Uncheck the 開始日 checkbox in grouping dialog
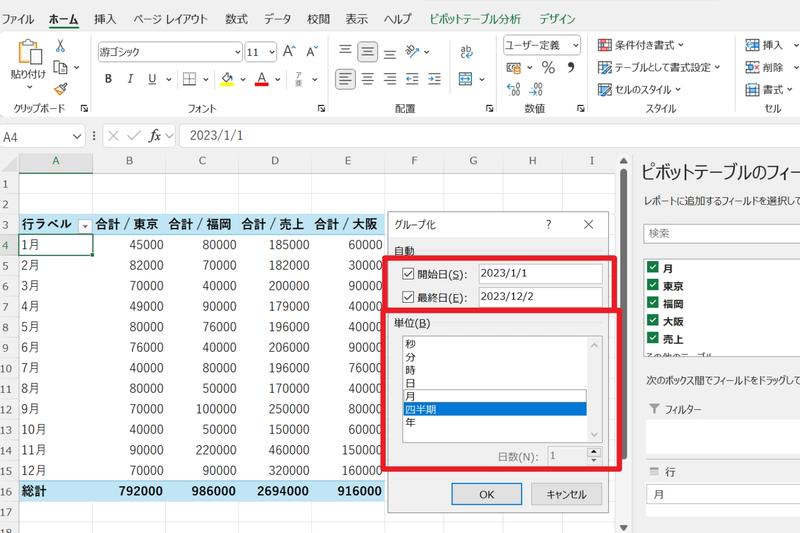The width and height of the screenshot is (800, 533). point(408,274)
